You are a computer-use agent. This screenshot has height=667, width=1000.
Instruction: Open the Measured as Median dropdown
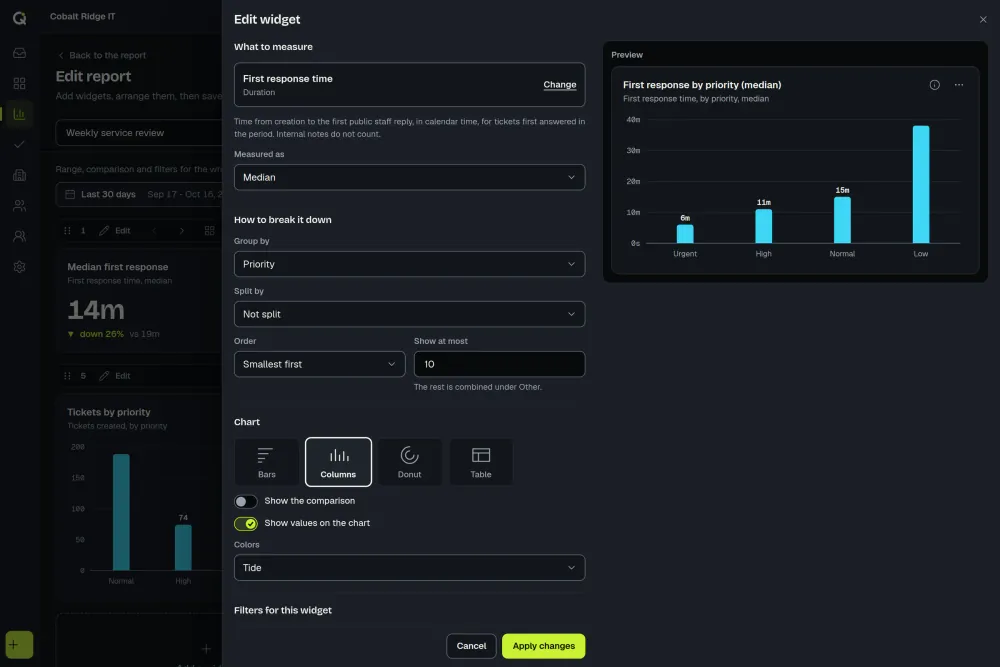click(409, 177)
